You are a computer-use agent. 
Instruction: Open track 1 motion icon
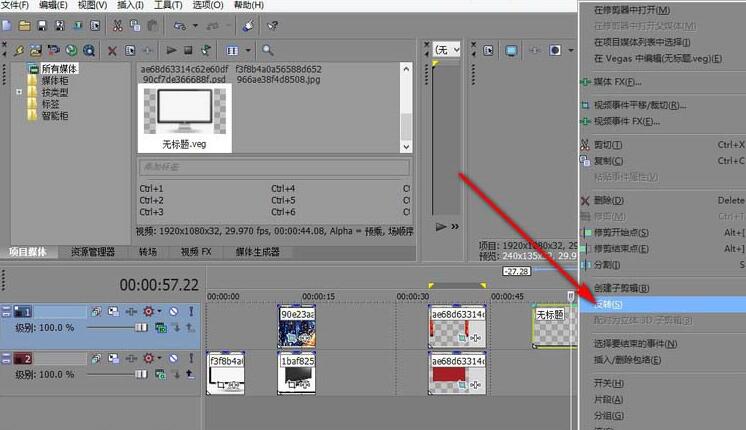click(112, 312)
